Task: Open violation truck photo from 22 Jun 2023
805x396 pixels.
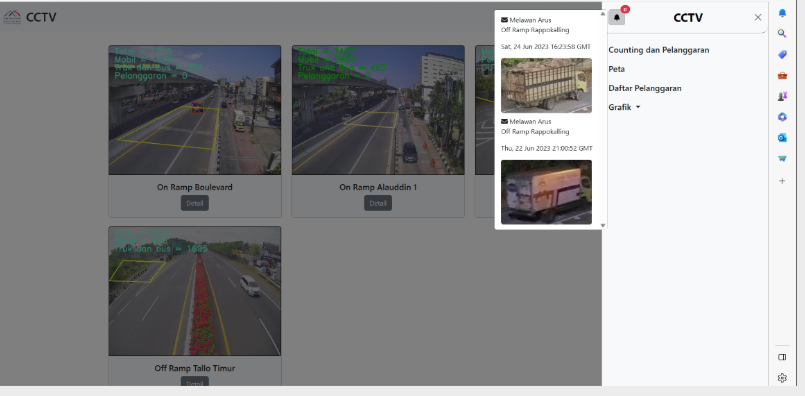Action: click(546, 192)
